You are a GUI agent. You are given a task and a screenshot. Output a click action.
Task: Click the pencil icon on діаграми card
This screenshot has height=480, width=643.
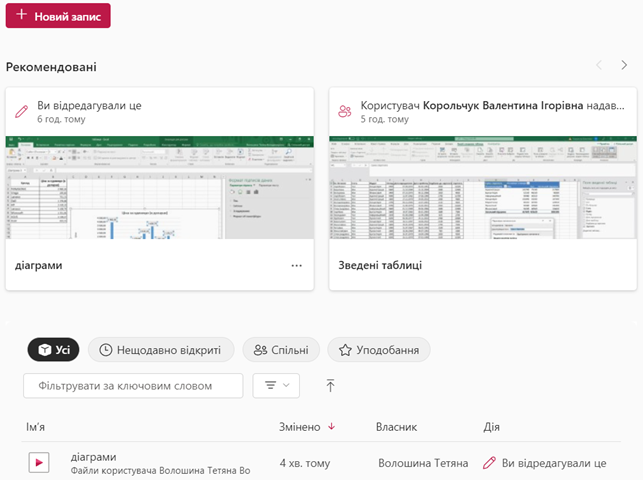(21, 111)
